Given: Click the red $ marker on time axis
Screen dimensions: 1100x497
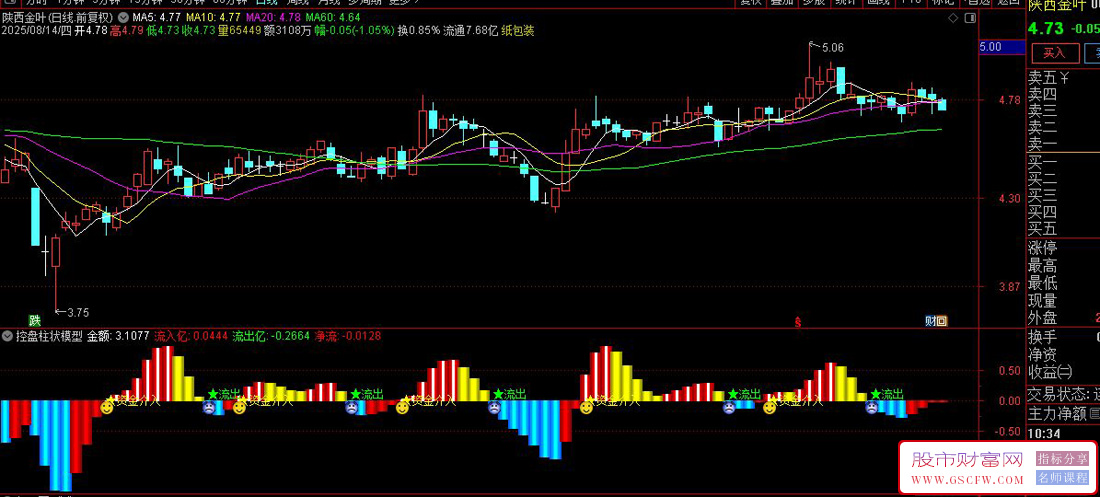Looking at the screenshot, I should point(798,322).
